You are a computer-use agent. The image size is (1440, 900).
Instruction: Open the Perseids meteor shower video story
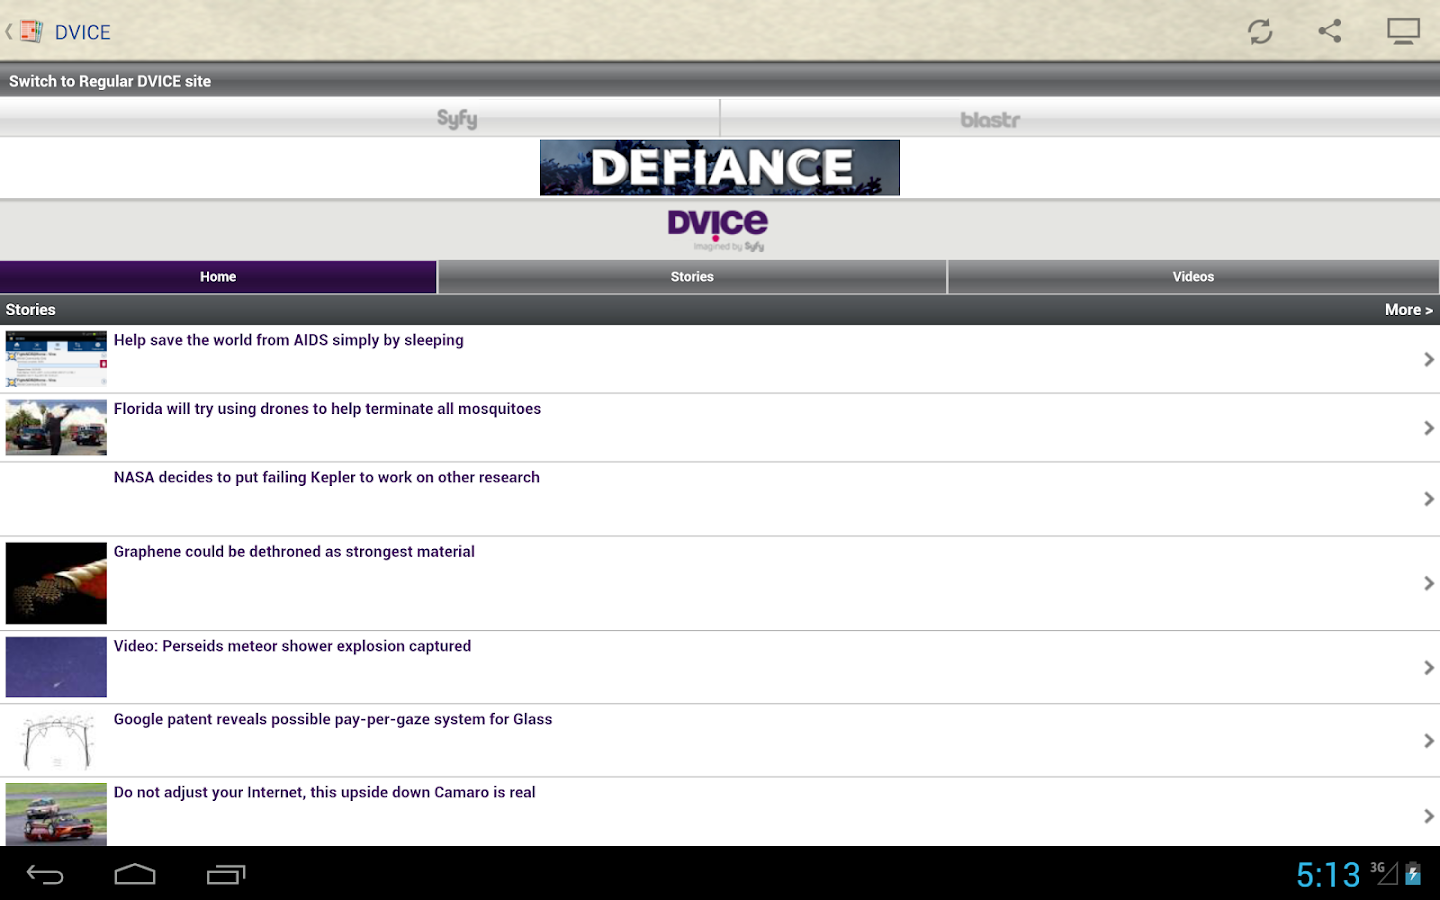click(x=292, y=647)
